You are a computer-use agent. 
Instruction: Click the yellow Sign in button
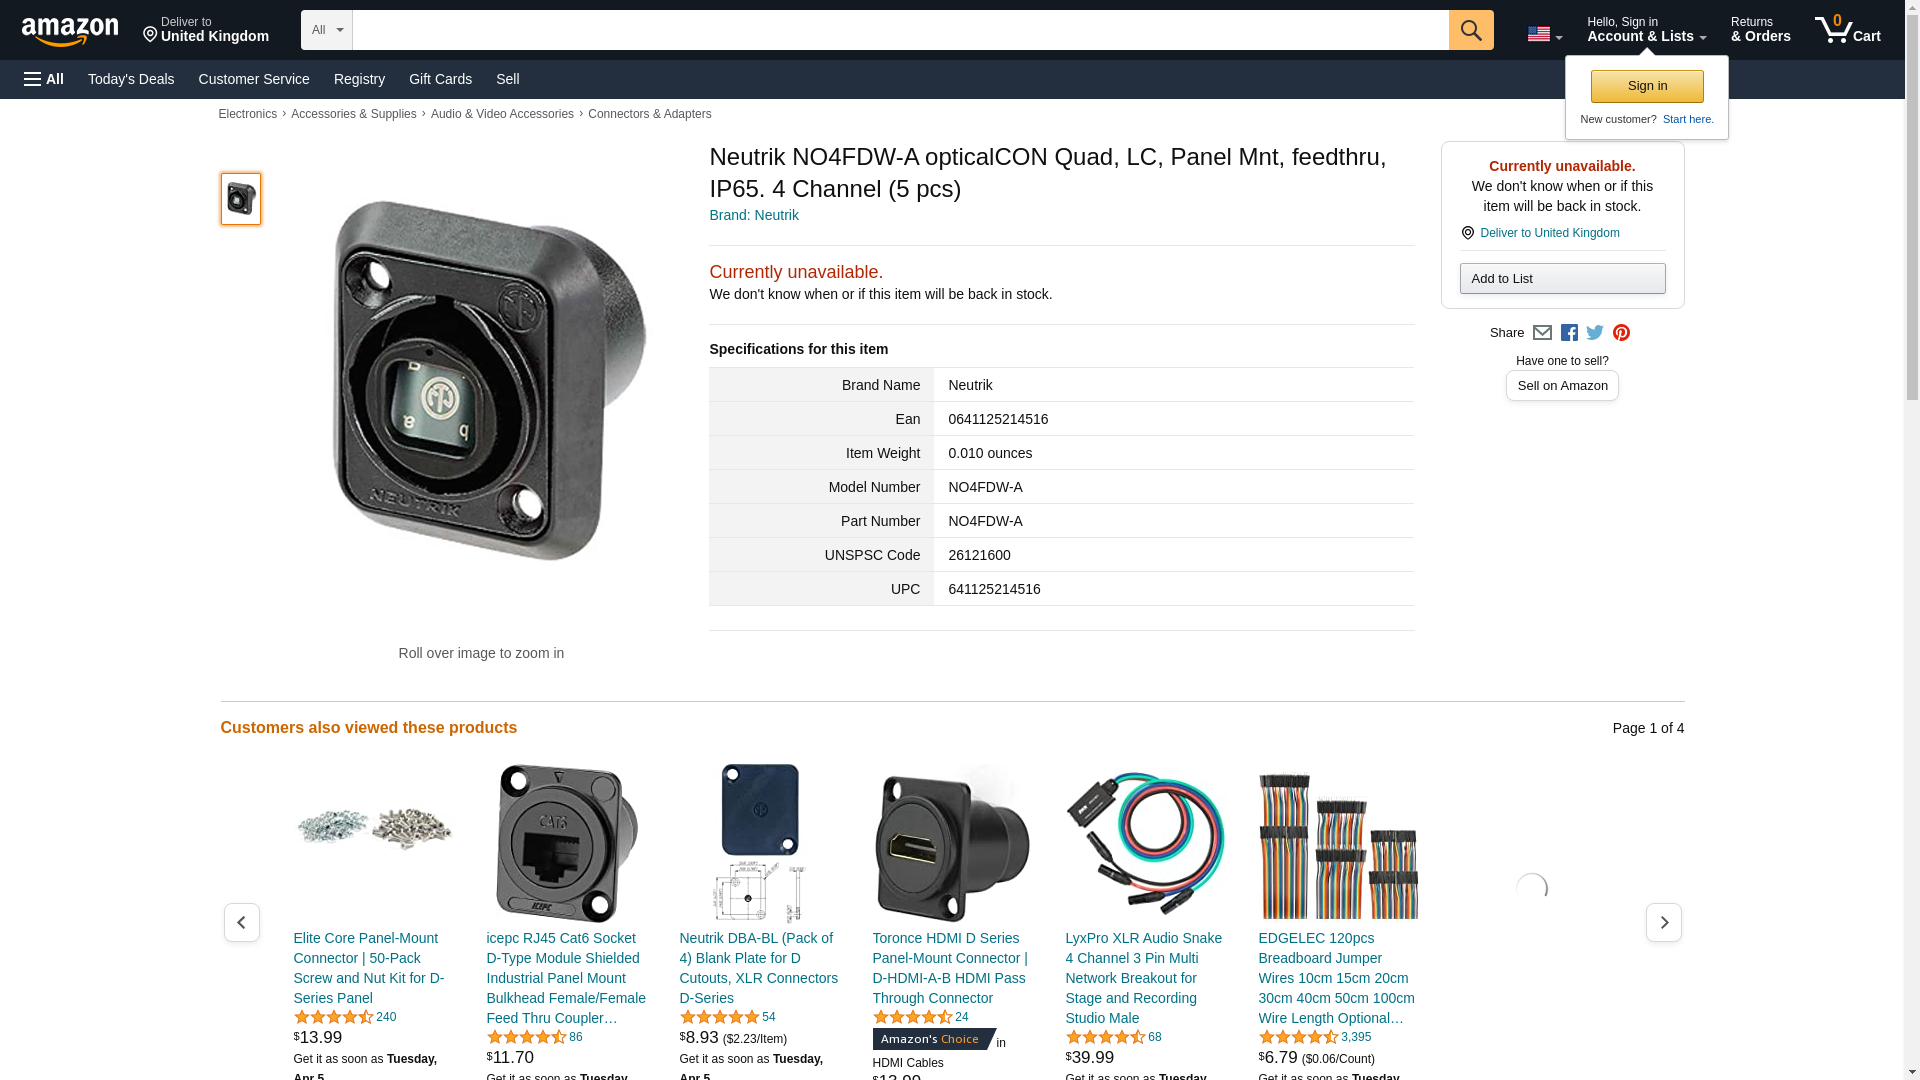1647,86
